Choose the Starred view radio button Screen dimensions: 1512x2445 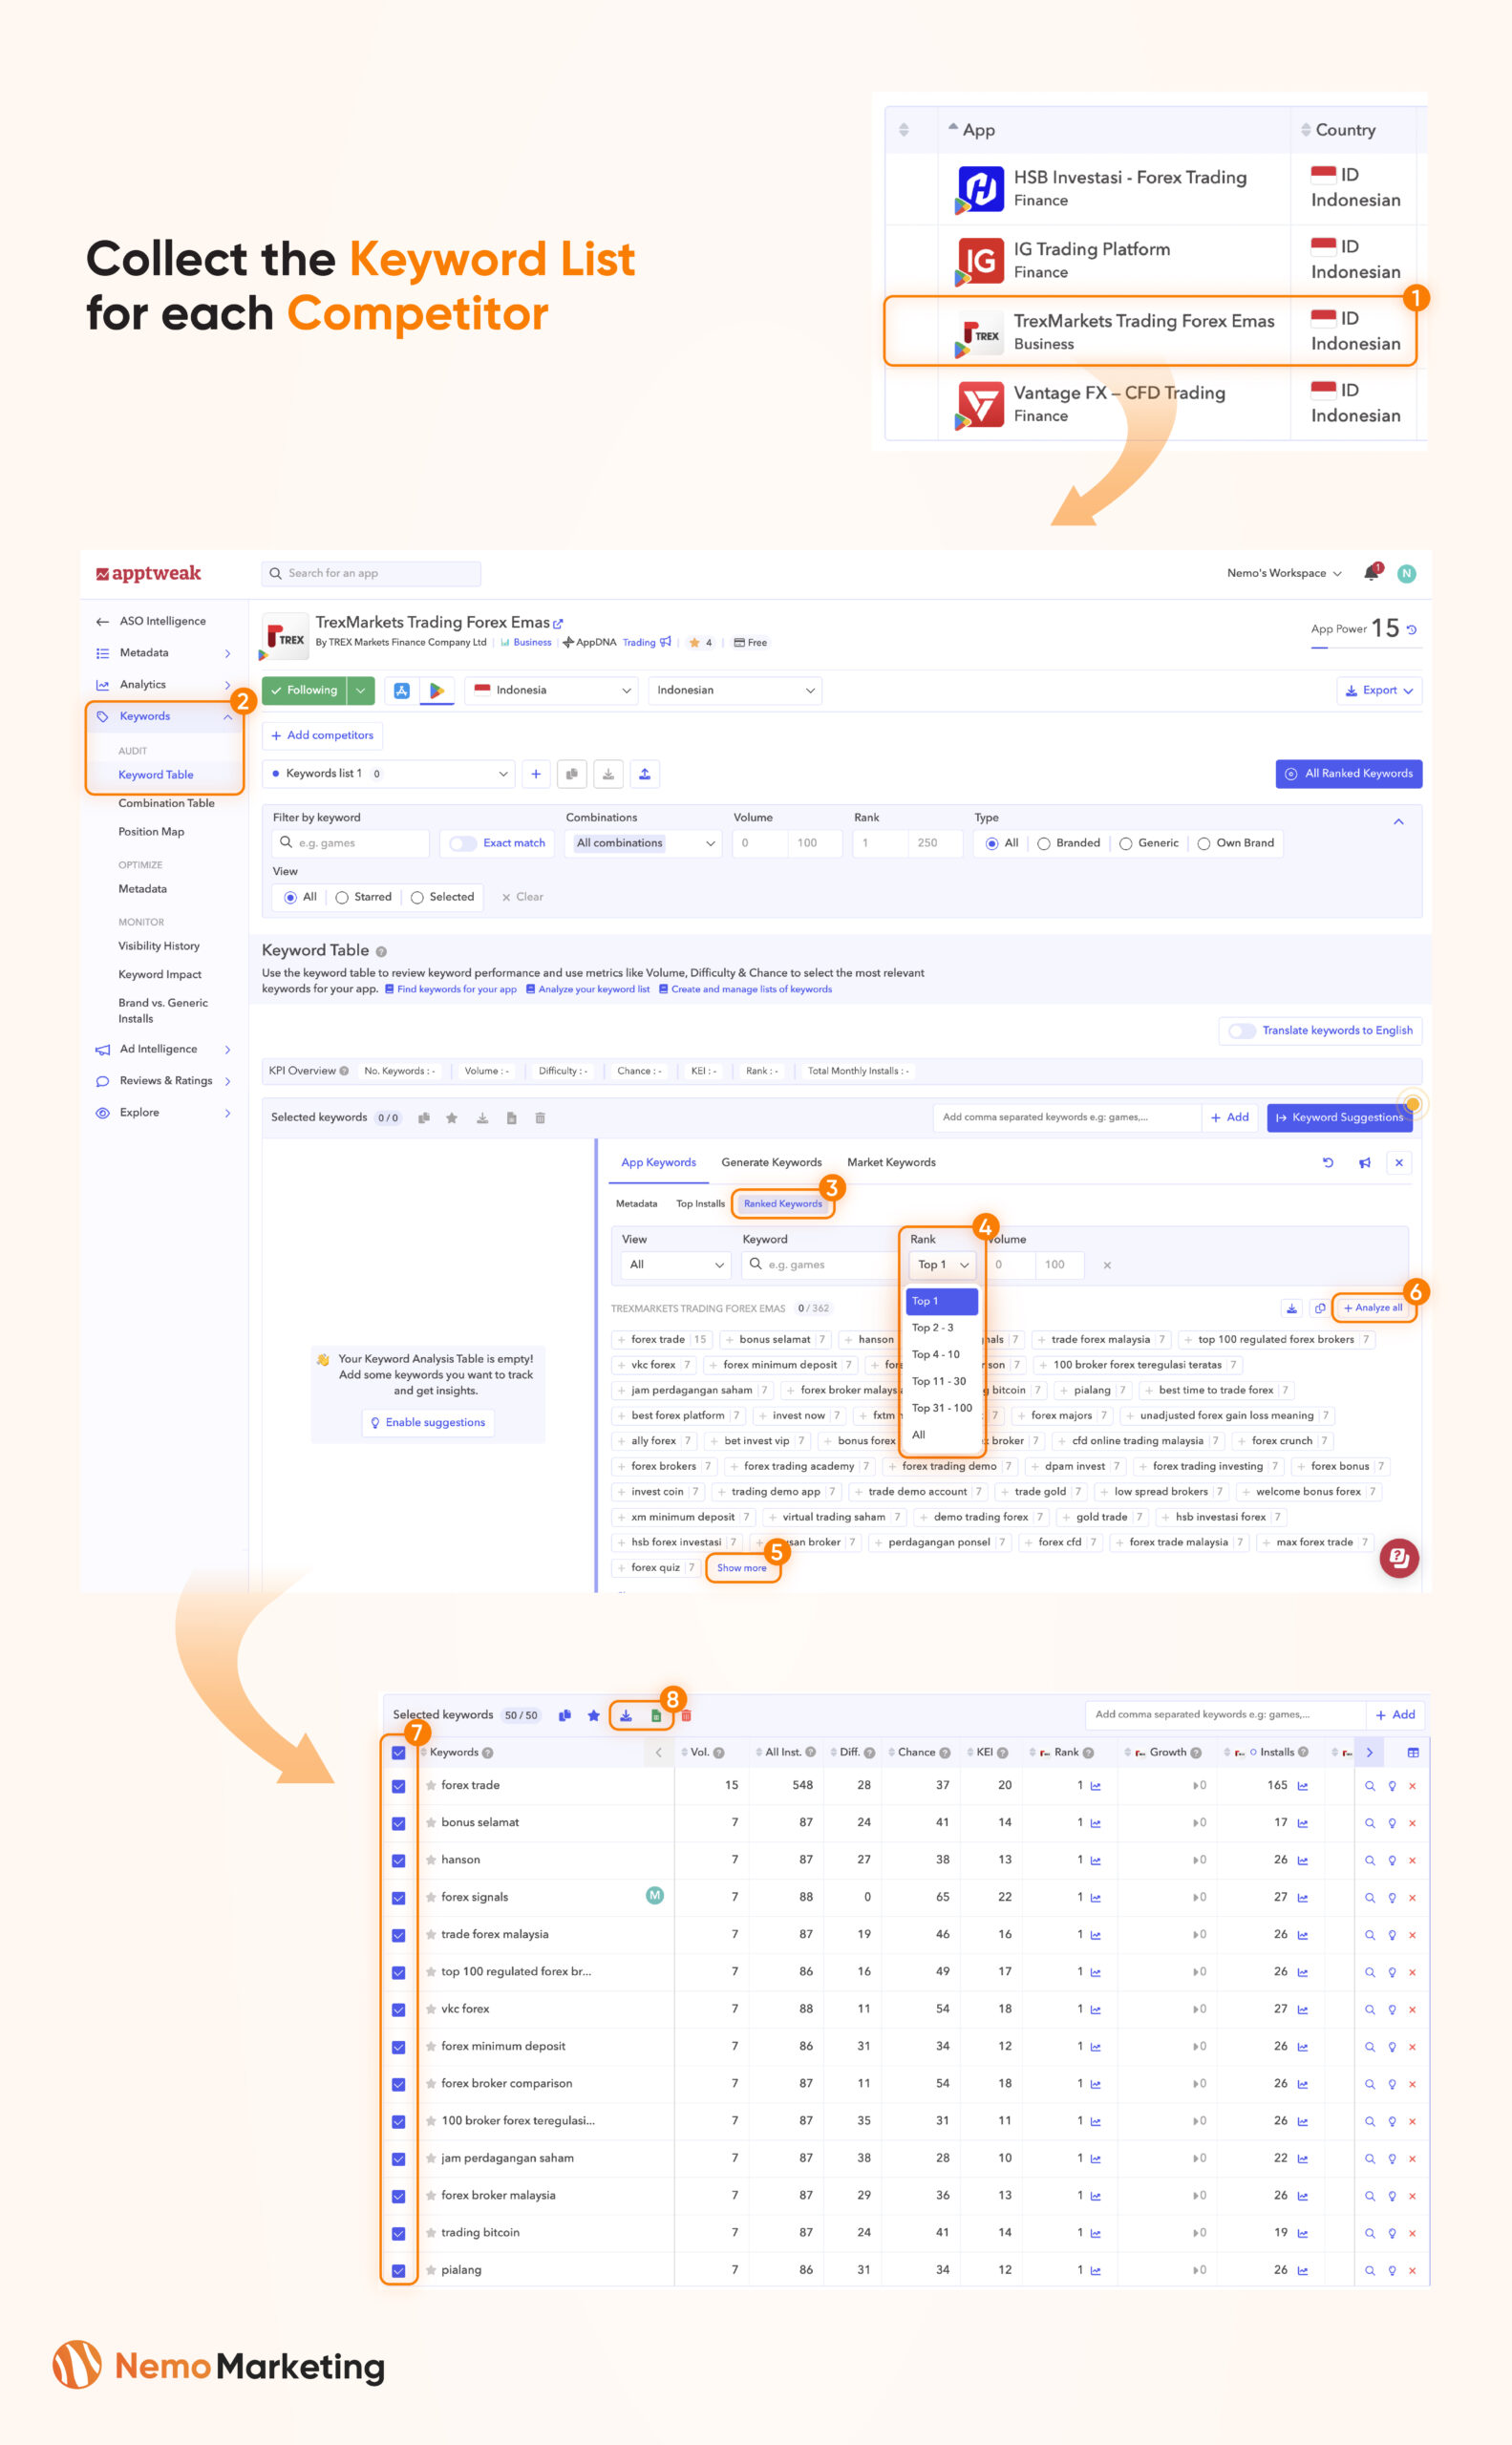(342, 898)
